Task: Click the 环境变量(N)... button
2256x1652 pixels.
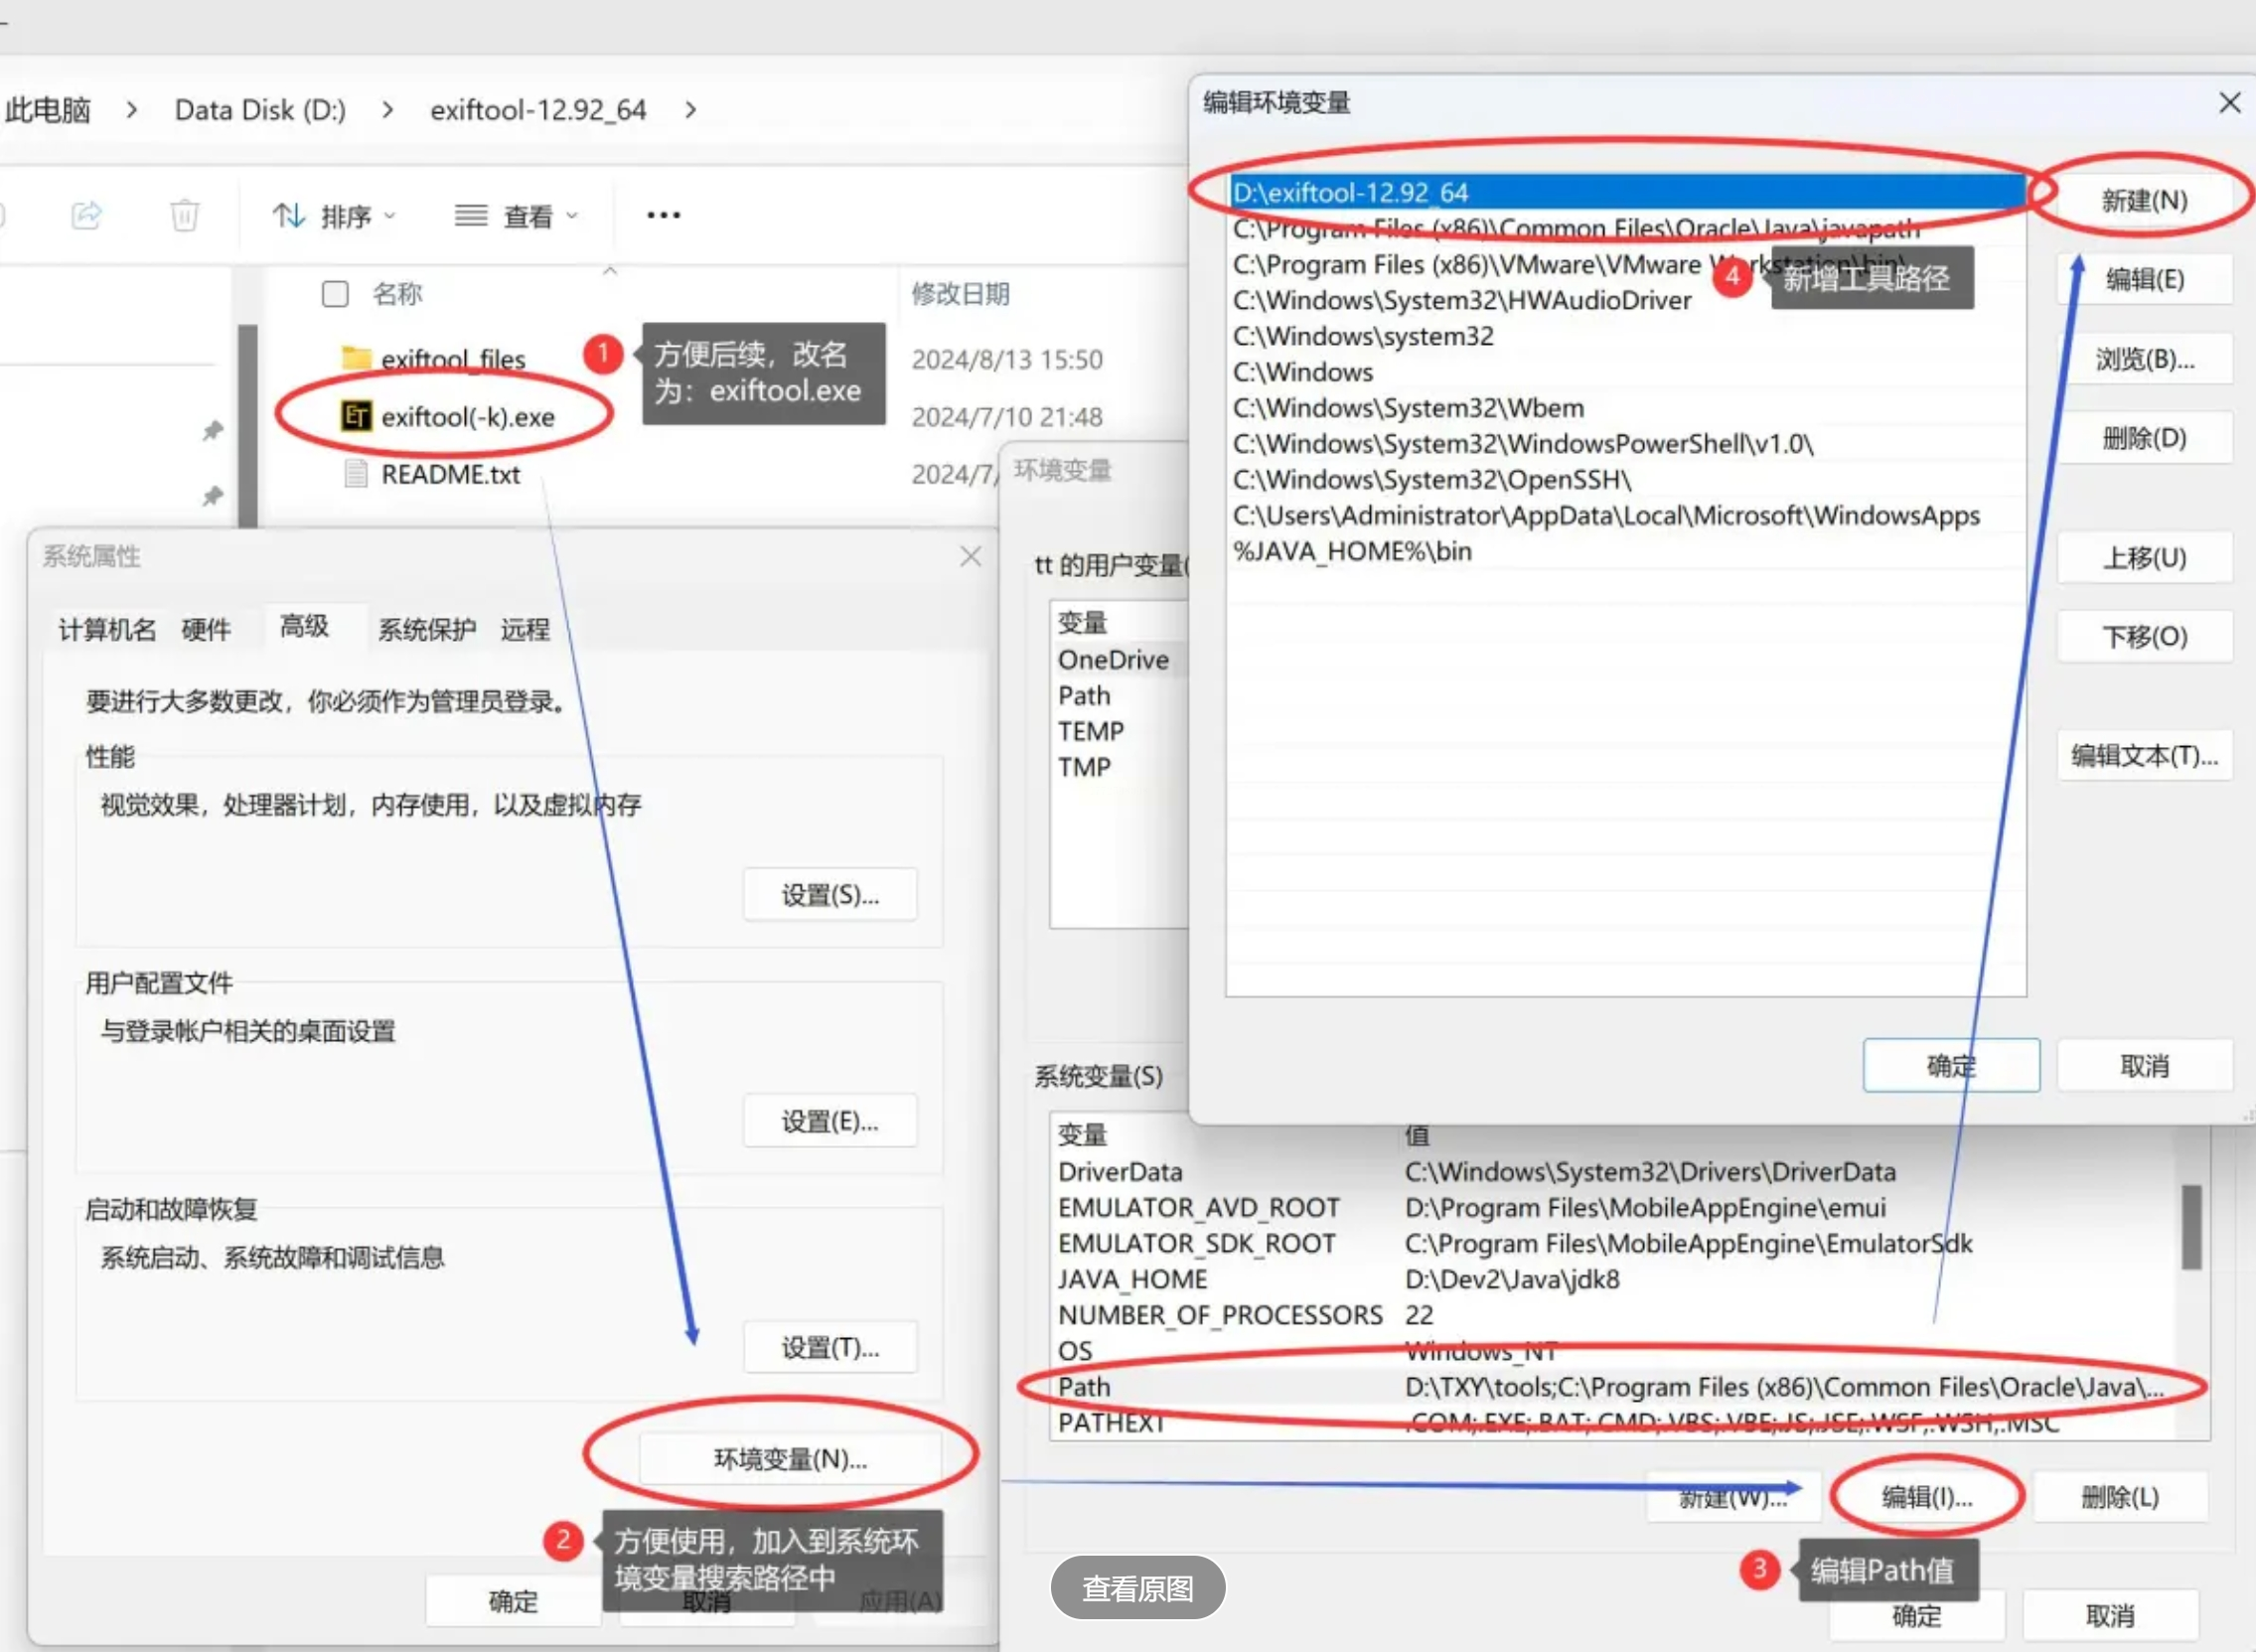Action: click(789, 1459)
